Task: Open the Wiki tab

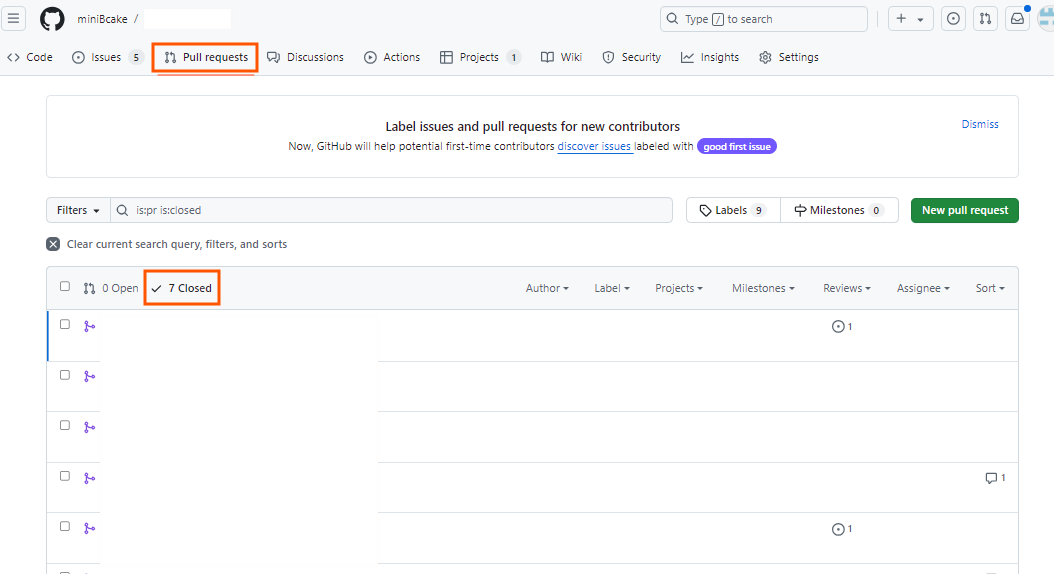Action: pyautogui.click(x=561, y=57)
